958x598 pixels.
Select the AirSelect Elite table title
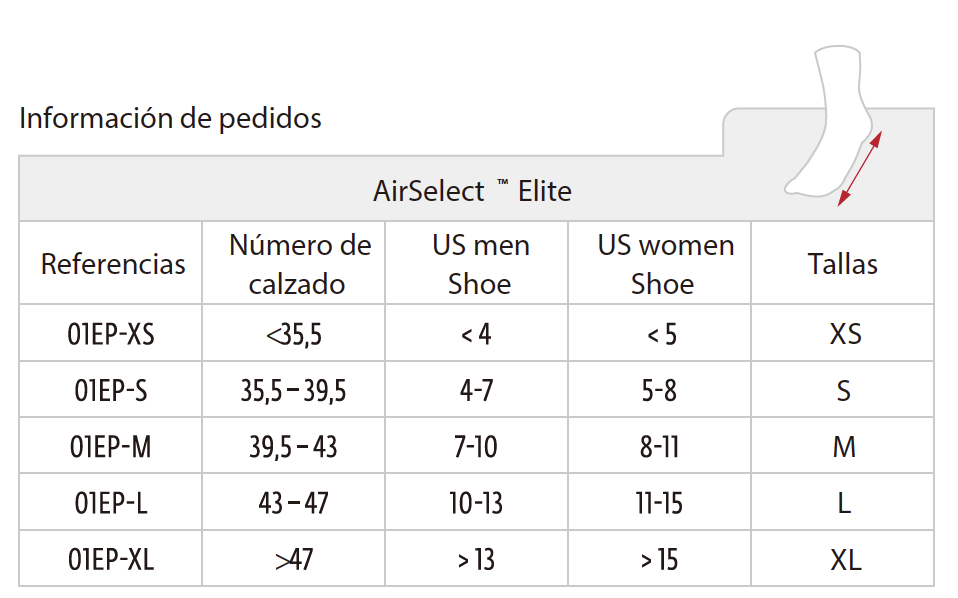coord(472,191)
